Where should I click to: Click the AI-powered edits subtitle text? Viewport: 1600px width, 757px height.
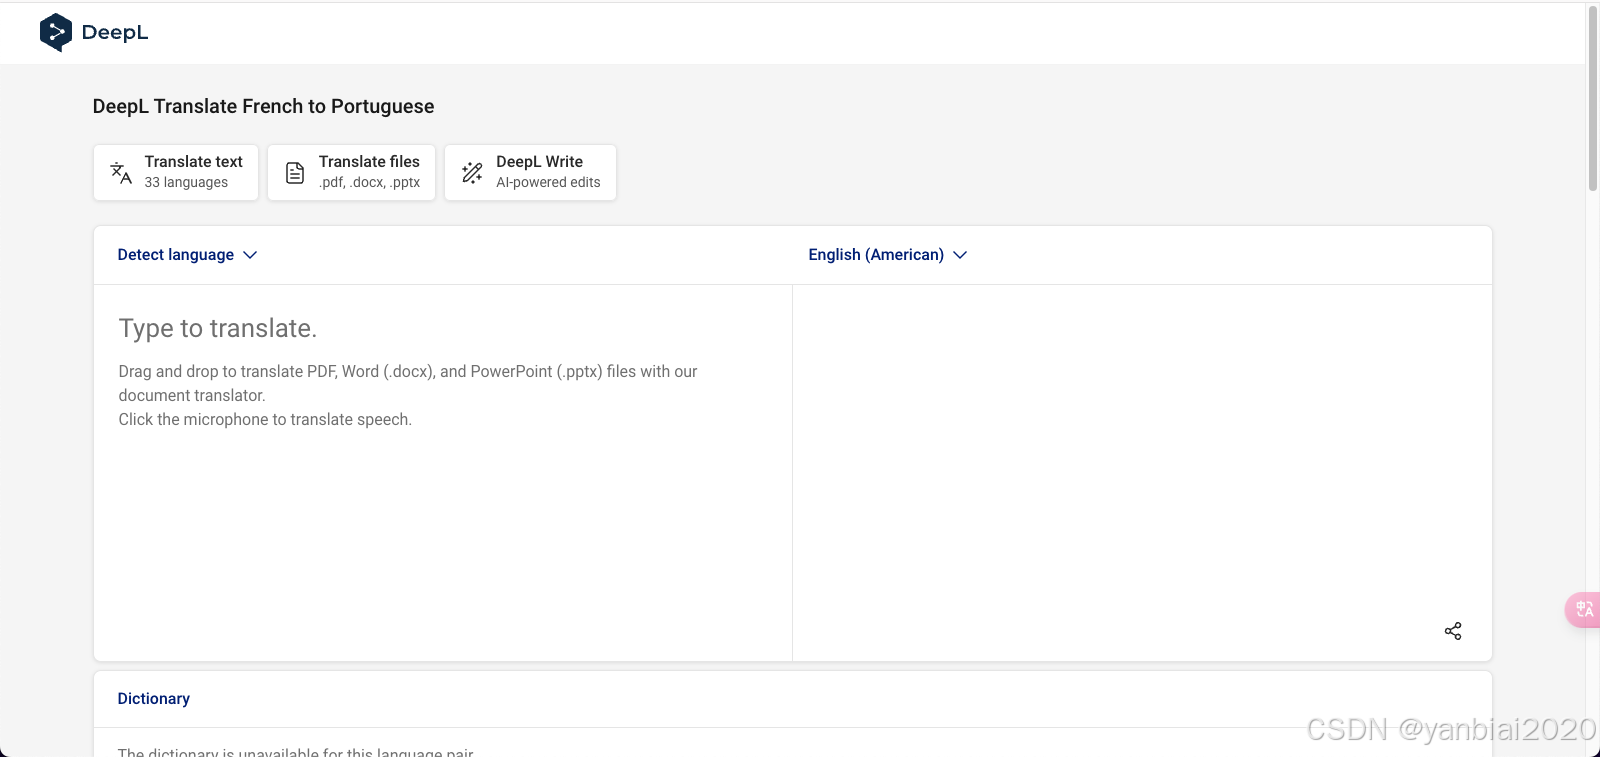click(548, 183)
